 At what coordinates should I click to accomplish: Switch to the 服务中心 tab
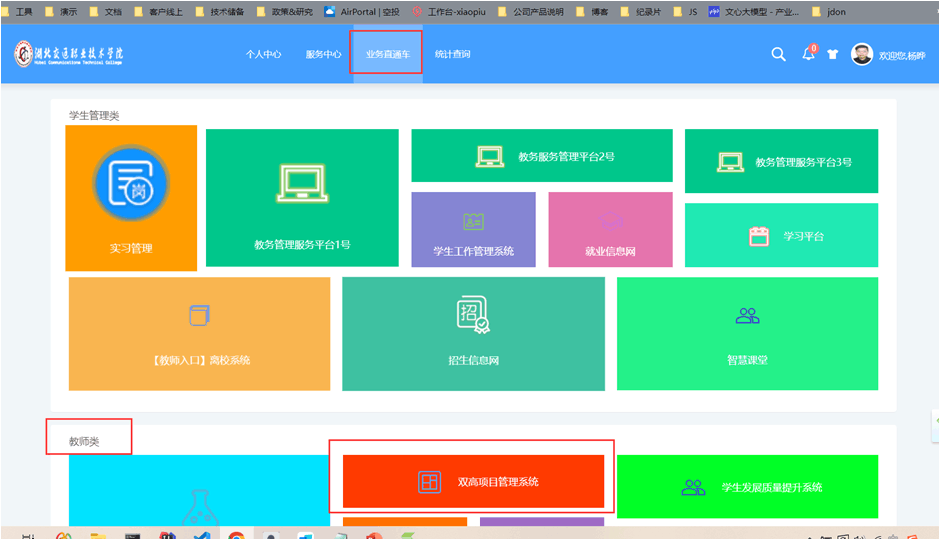[323, 54]
